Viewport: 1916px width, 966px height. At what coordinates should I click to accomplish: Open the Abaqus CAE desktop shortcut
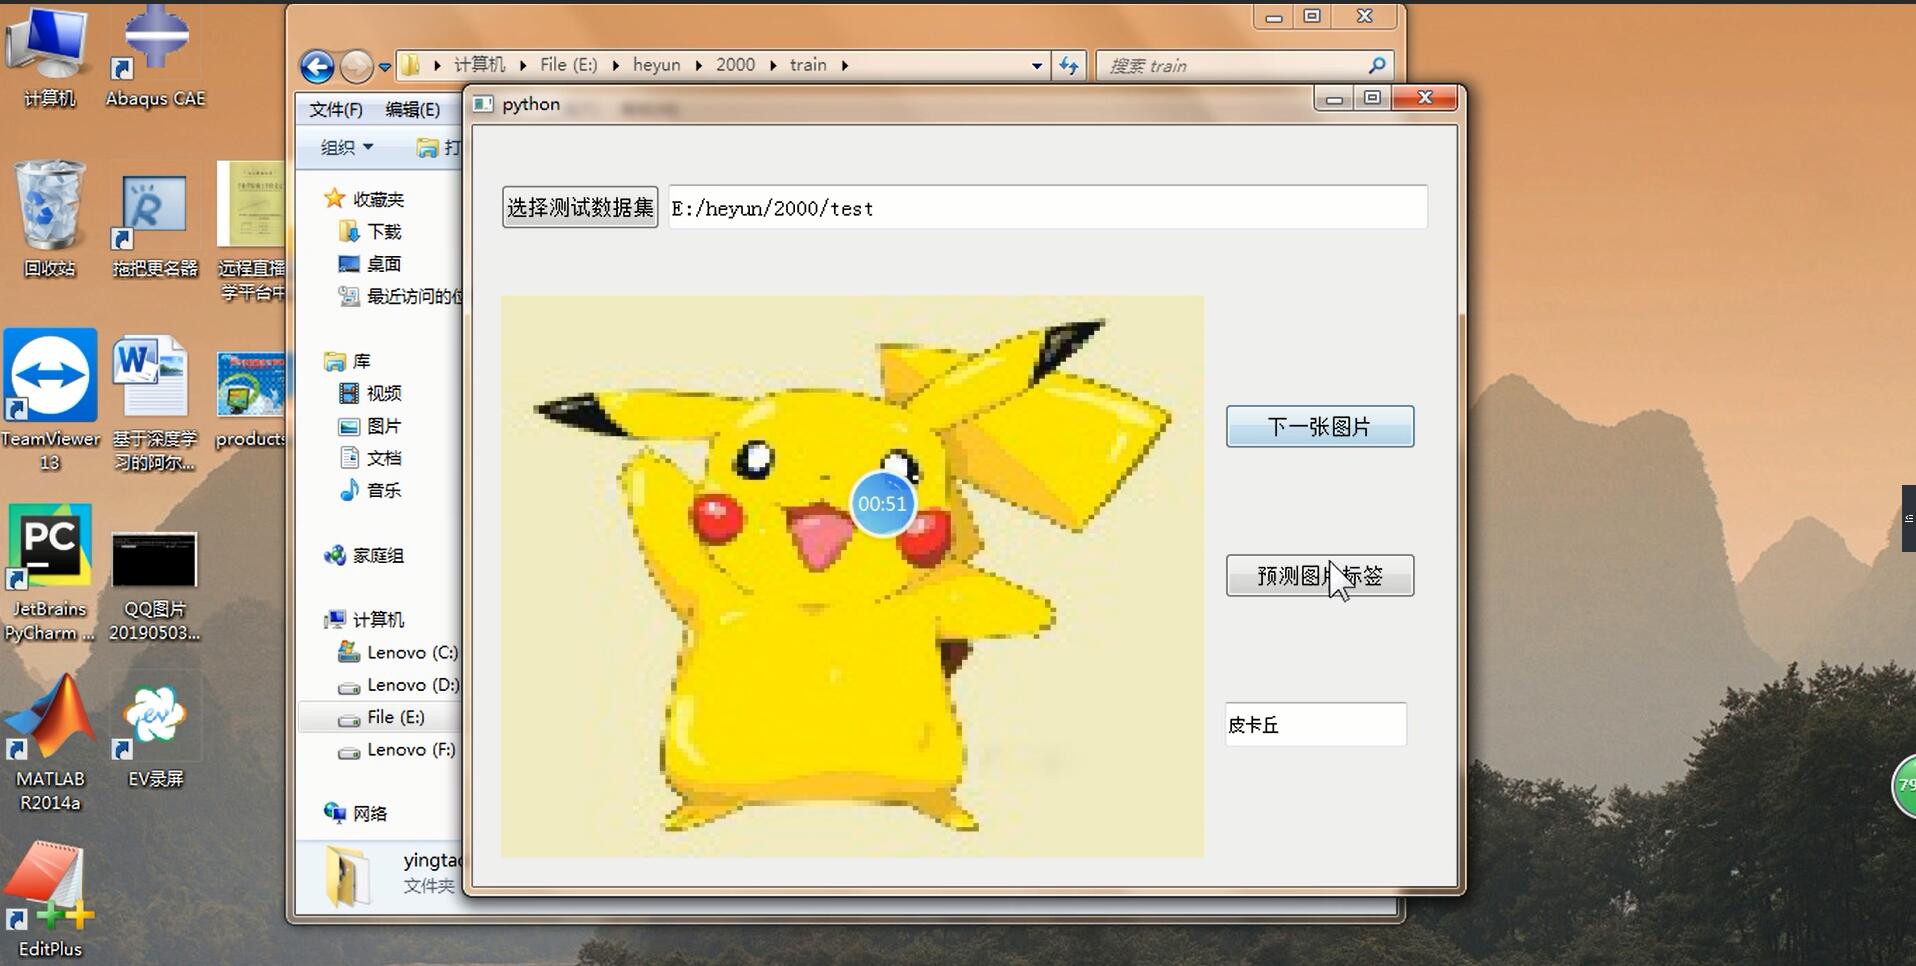155,55
